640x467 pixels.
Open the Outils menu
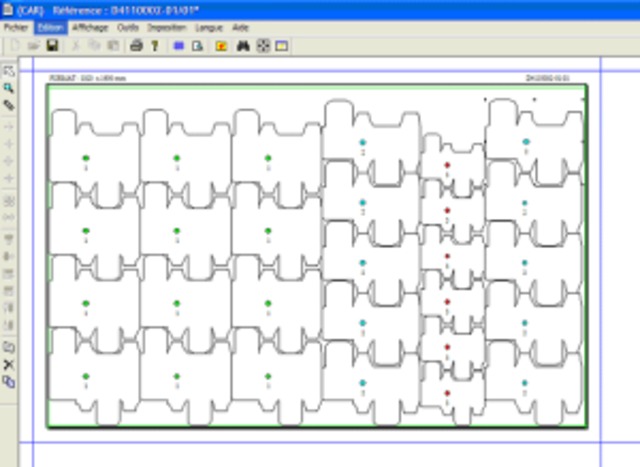point(127,28)
